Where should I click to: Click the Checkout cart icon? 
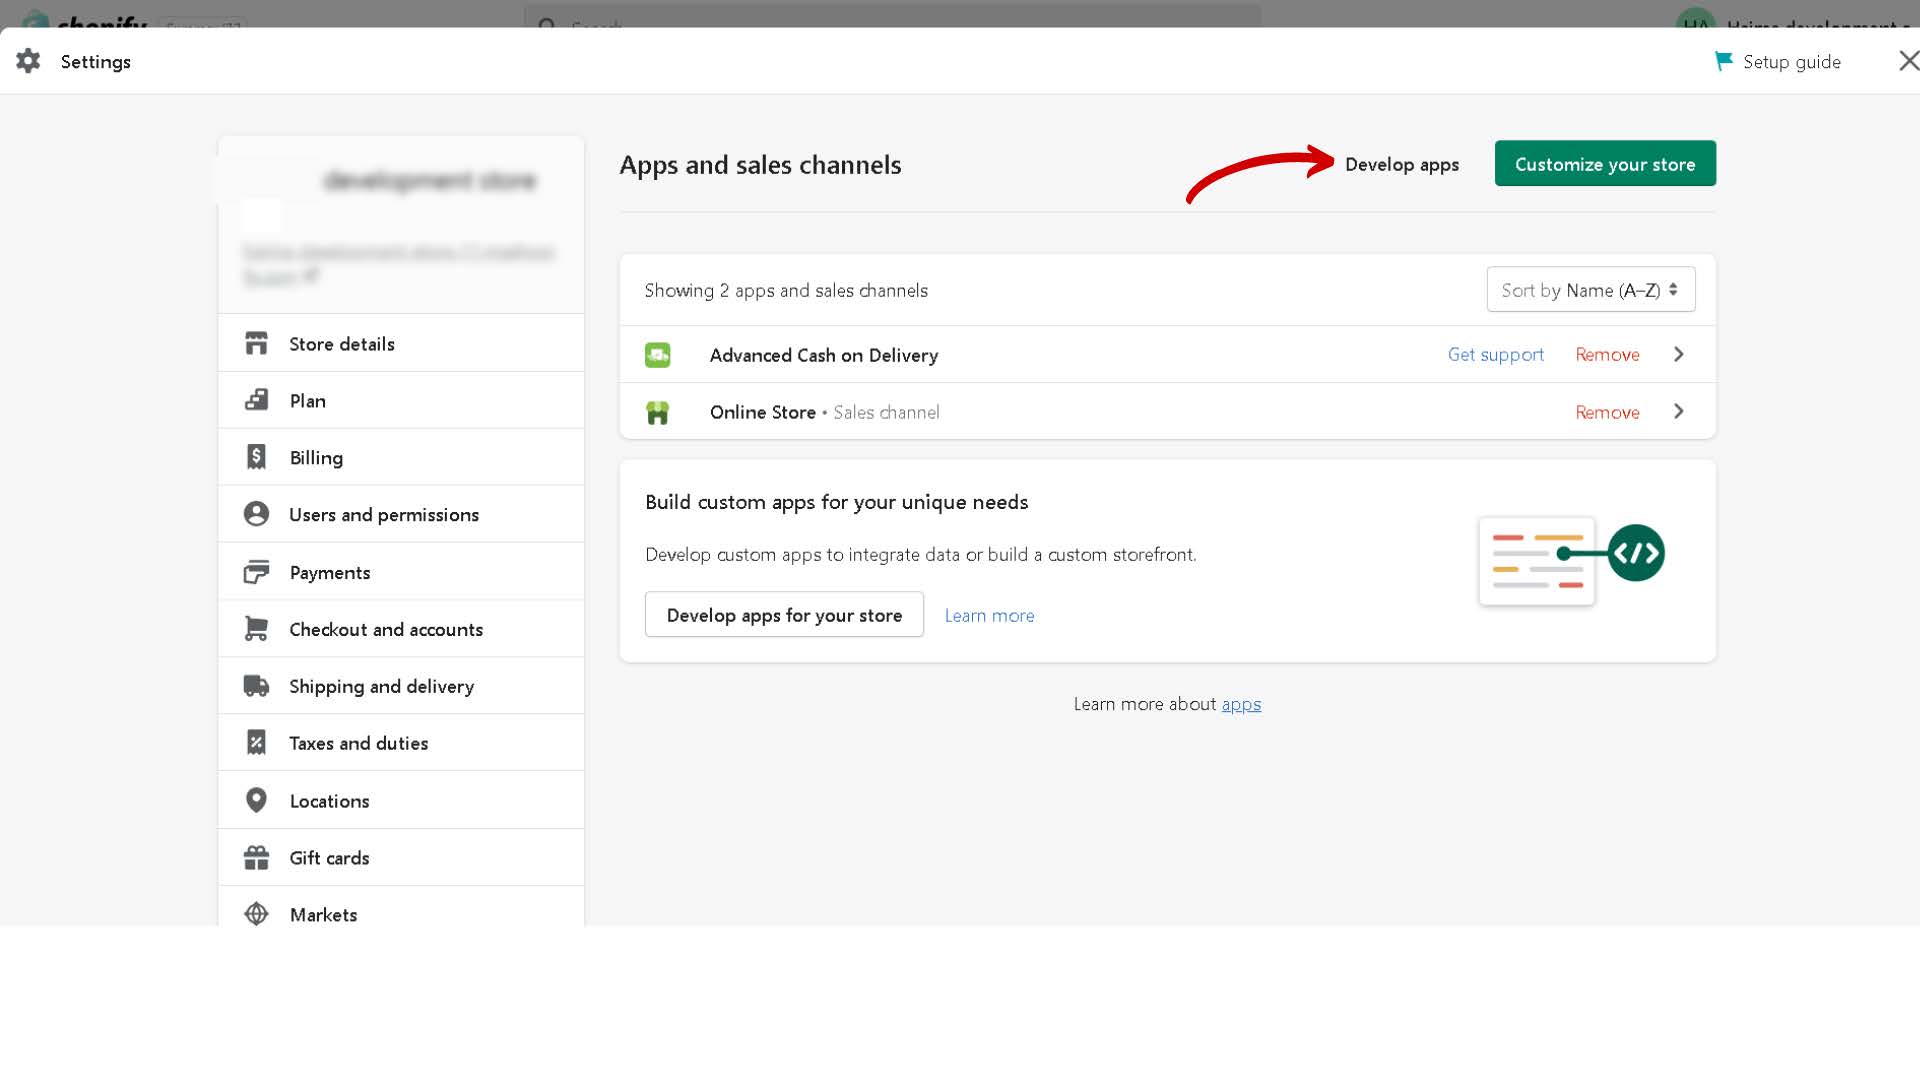(256, 629)
